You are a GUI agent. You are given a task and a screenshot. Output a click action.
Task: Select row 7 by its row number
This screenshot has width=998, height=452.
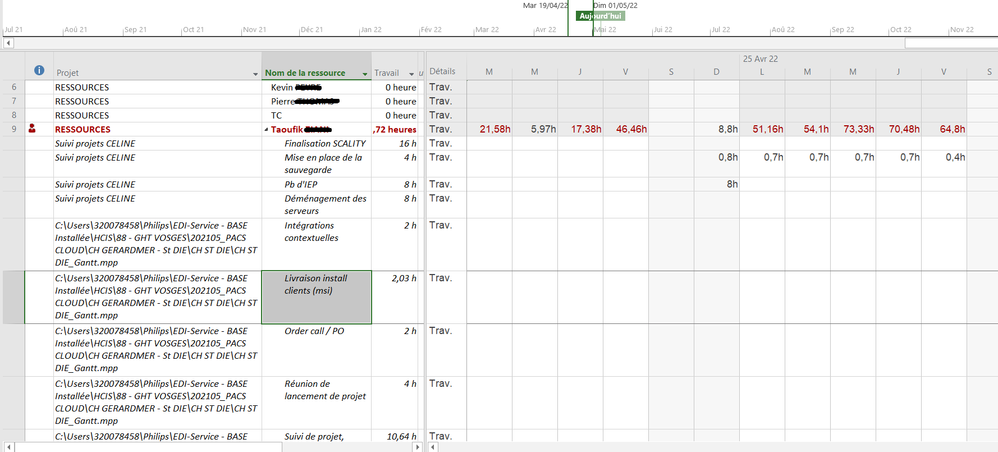[x=14, y=101]
